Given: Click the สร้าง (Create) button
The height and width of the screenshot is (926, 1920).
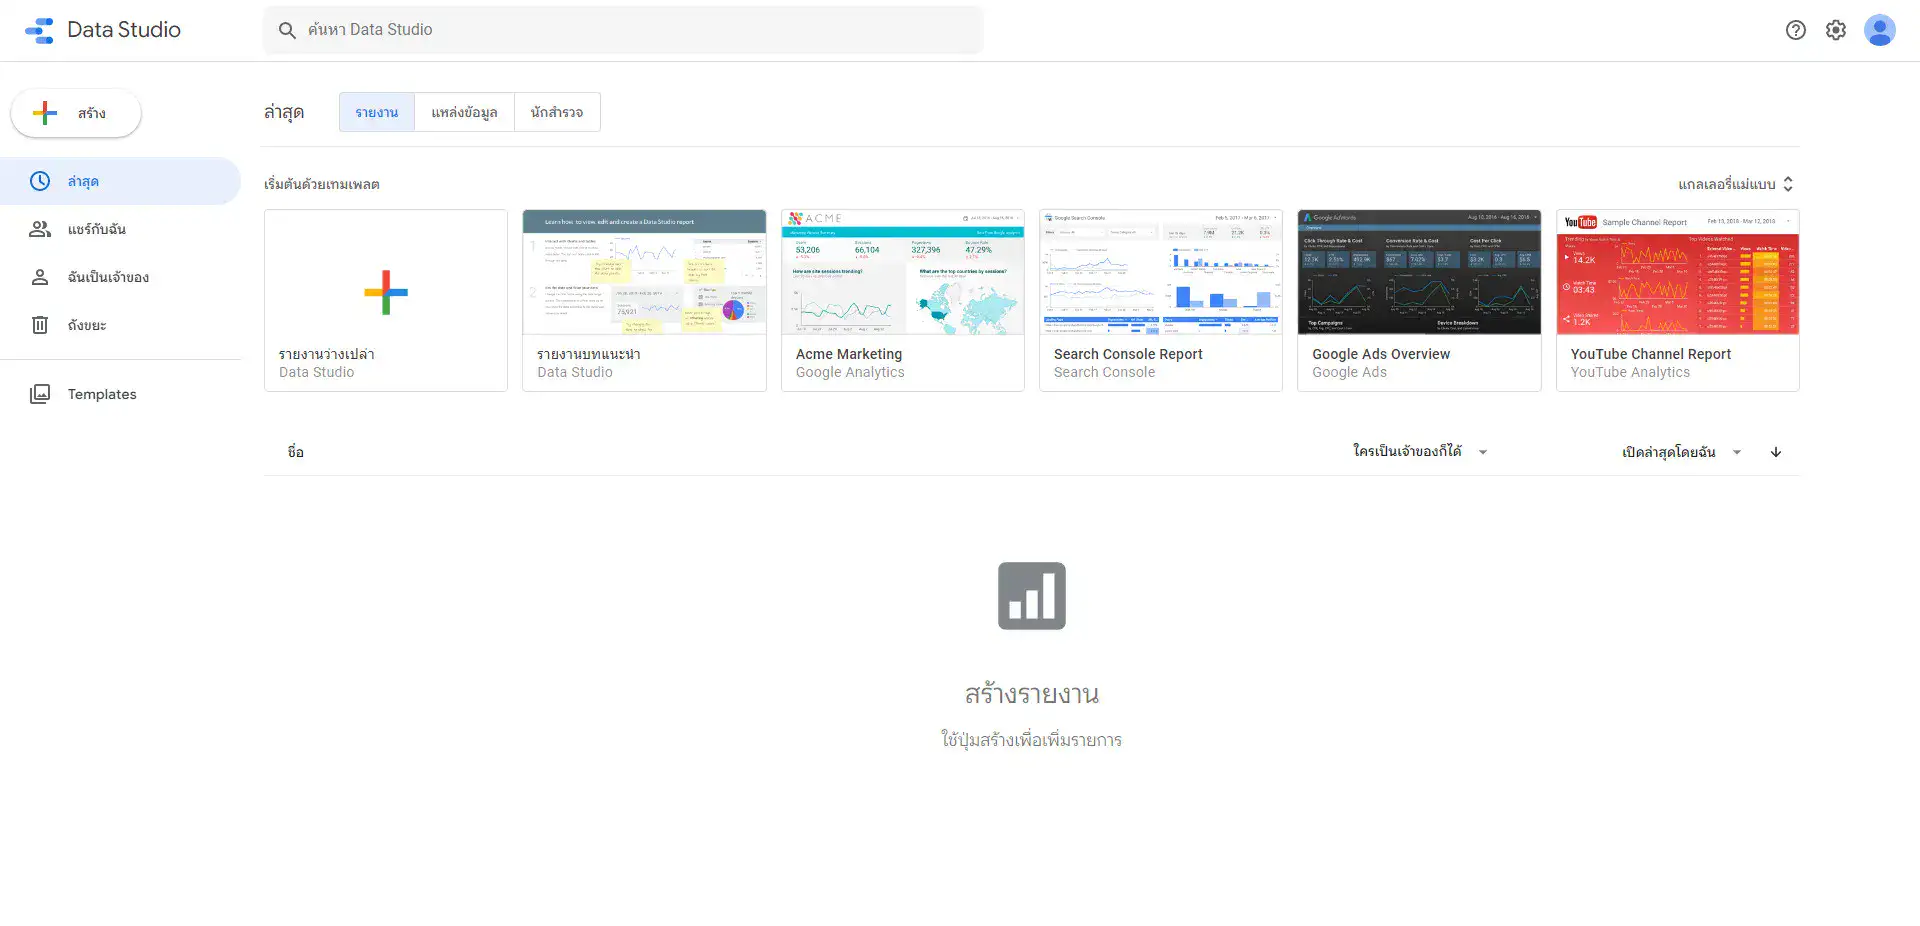Looking at the screenshot, I should tap(75, 113).
